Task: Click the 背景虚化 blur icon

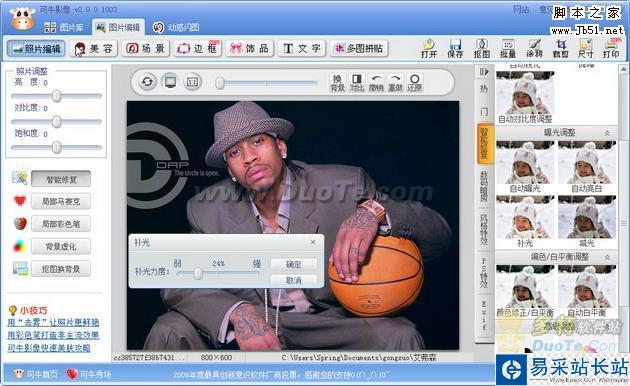Action: click(19, 245)
